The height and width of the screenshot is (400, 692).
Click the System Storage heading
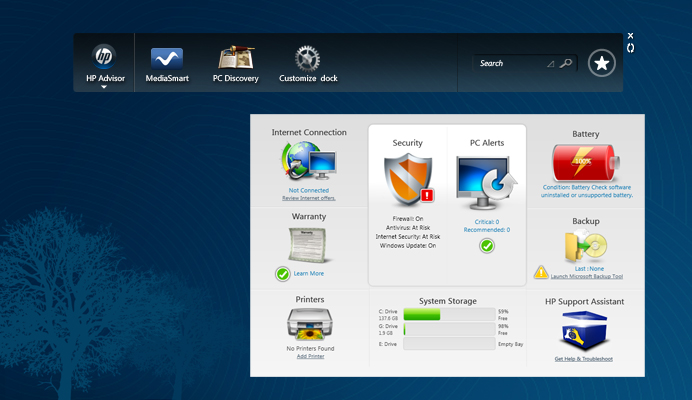(x=448, y=301)
